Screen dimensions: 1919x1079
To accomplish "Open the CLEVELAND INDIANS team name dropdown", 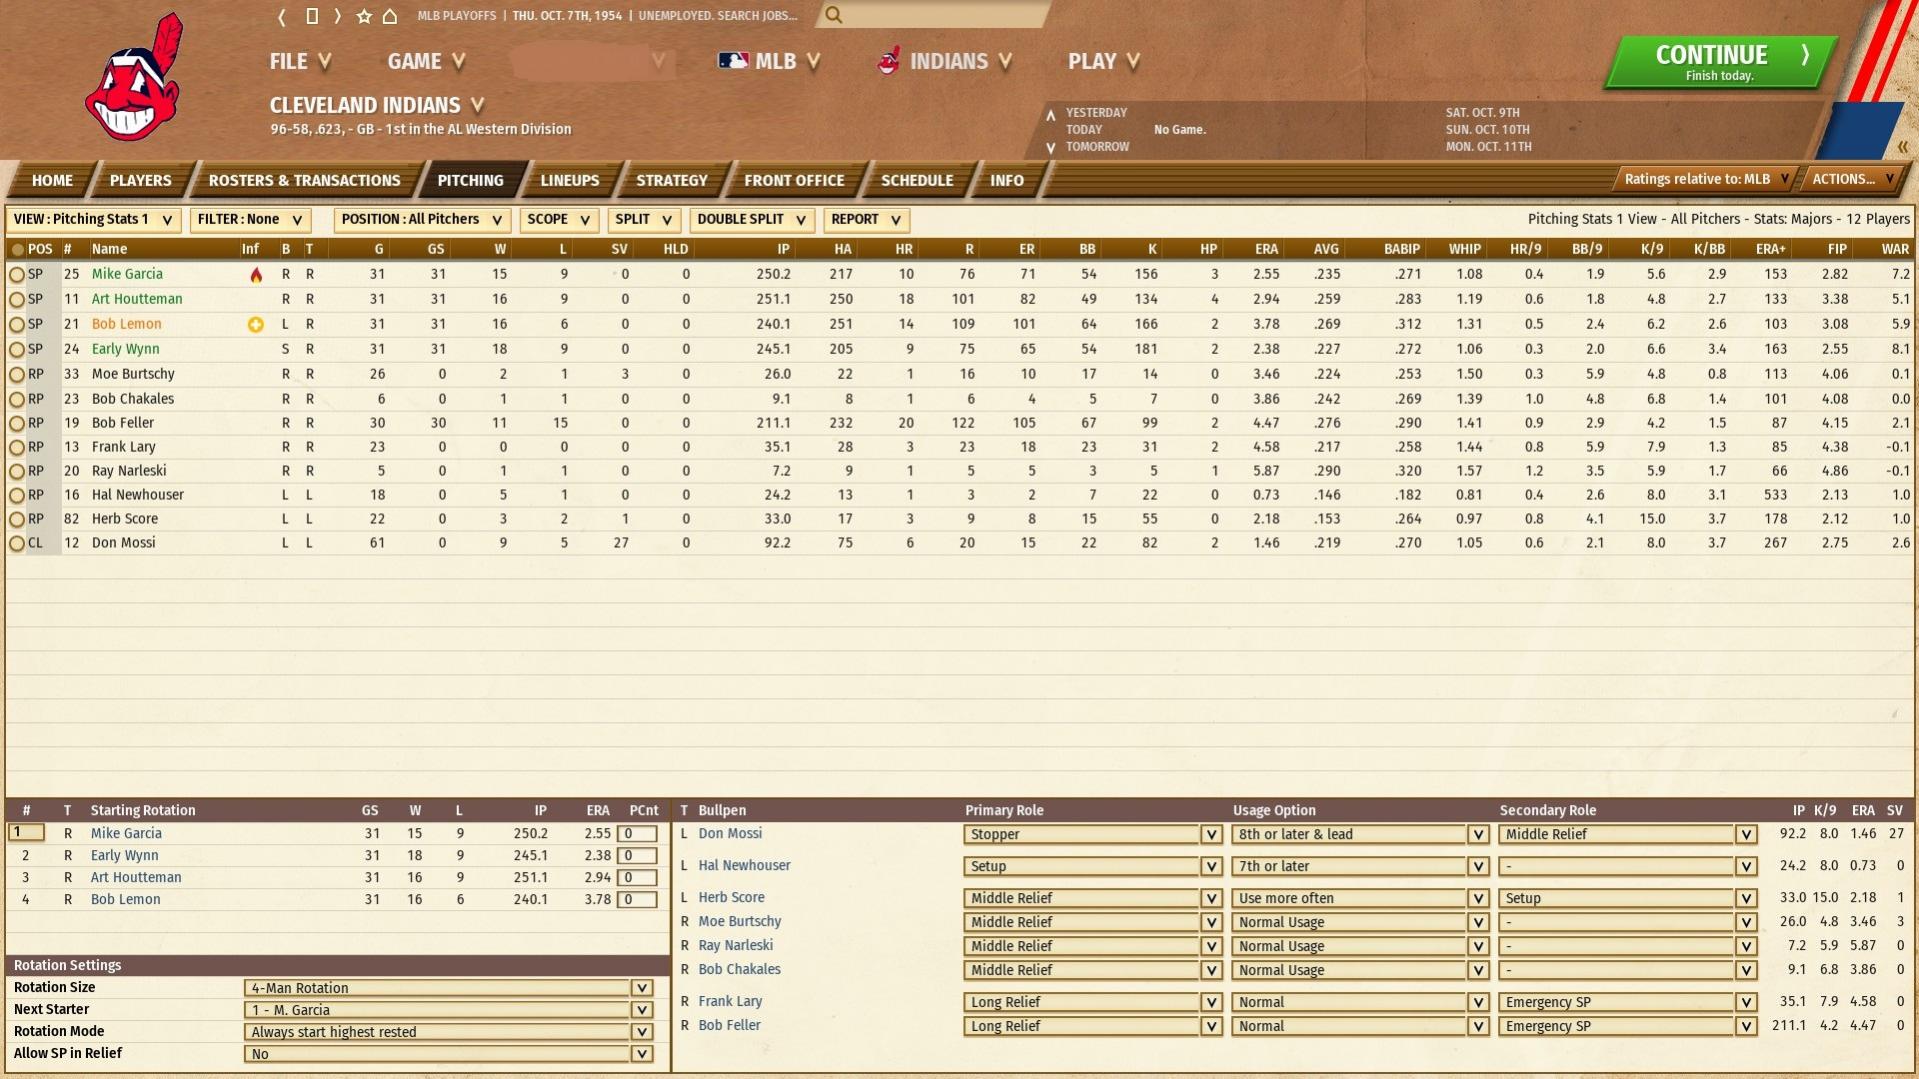I will point(377,105).
